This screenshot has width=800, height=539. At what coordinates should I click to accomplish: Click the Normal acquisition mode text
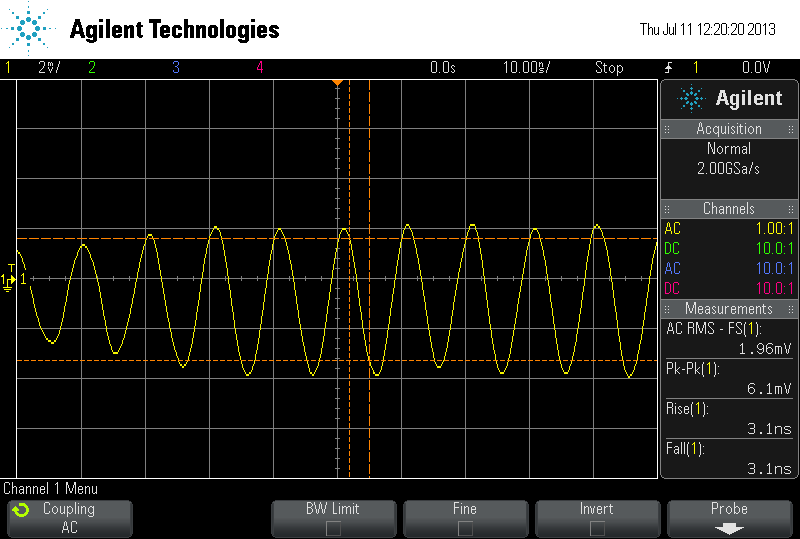click(x=729, y=149)
